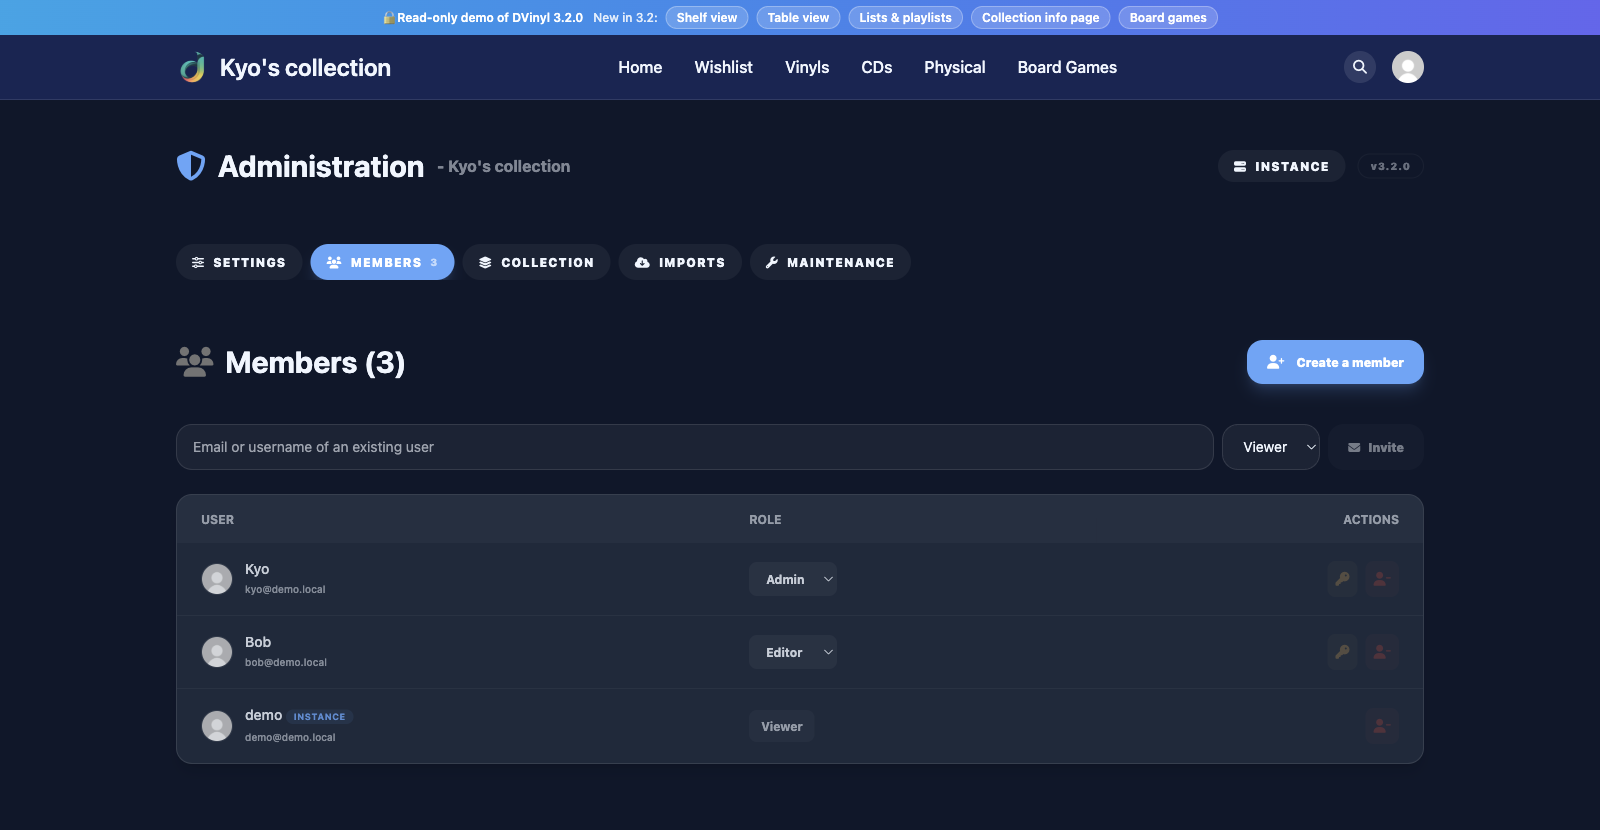
Task: Open the Vinyls page
Action: point(807,67)
